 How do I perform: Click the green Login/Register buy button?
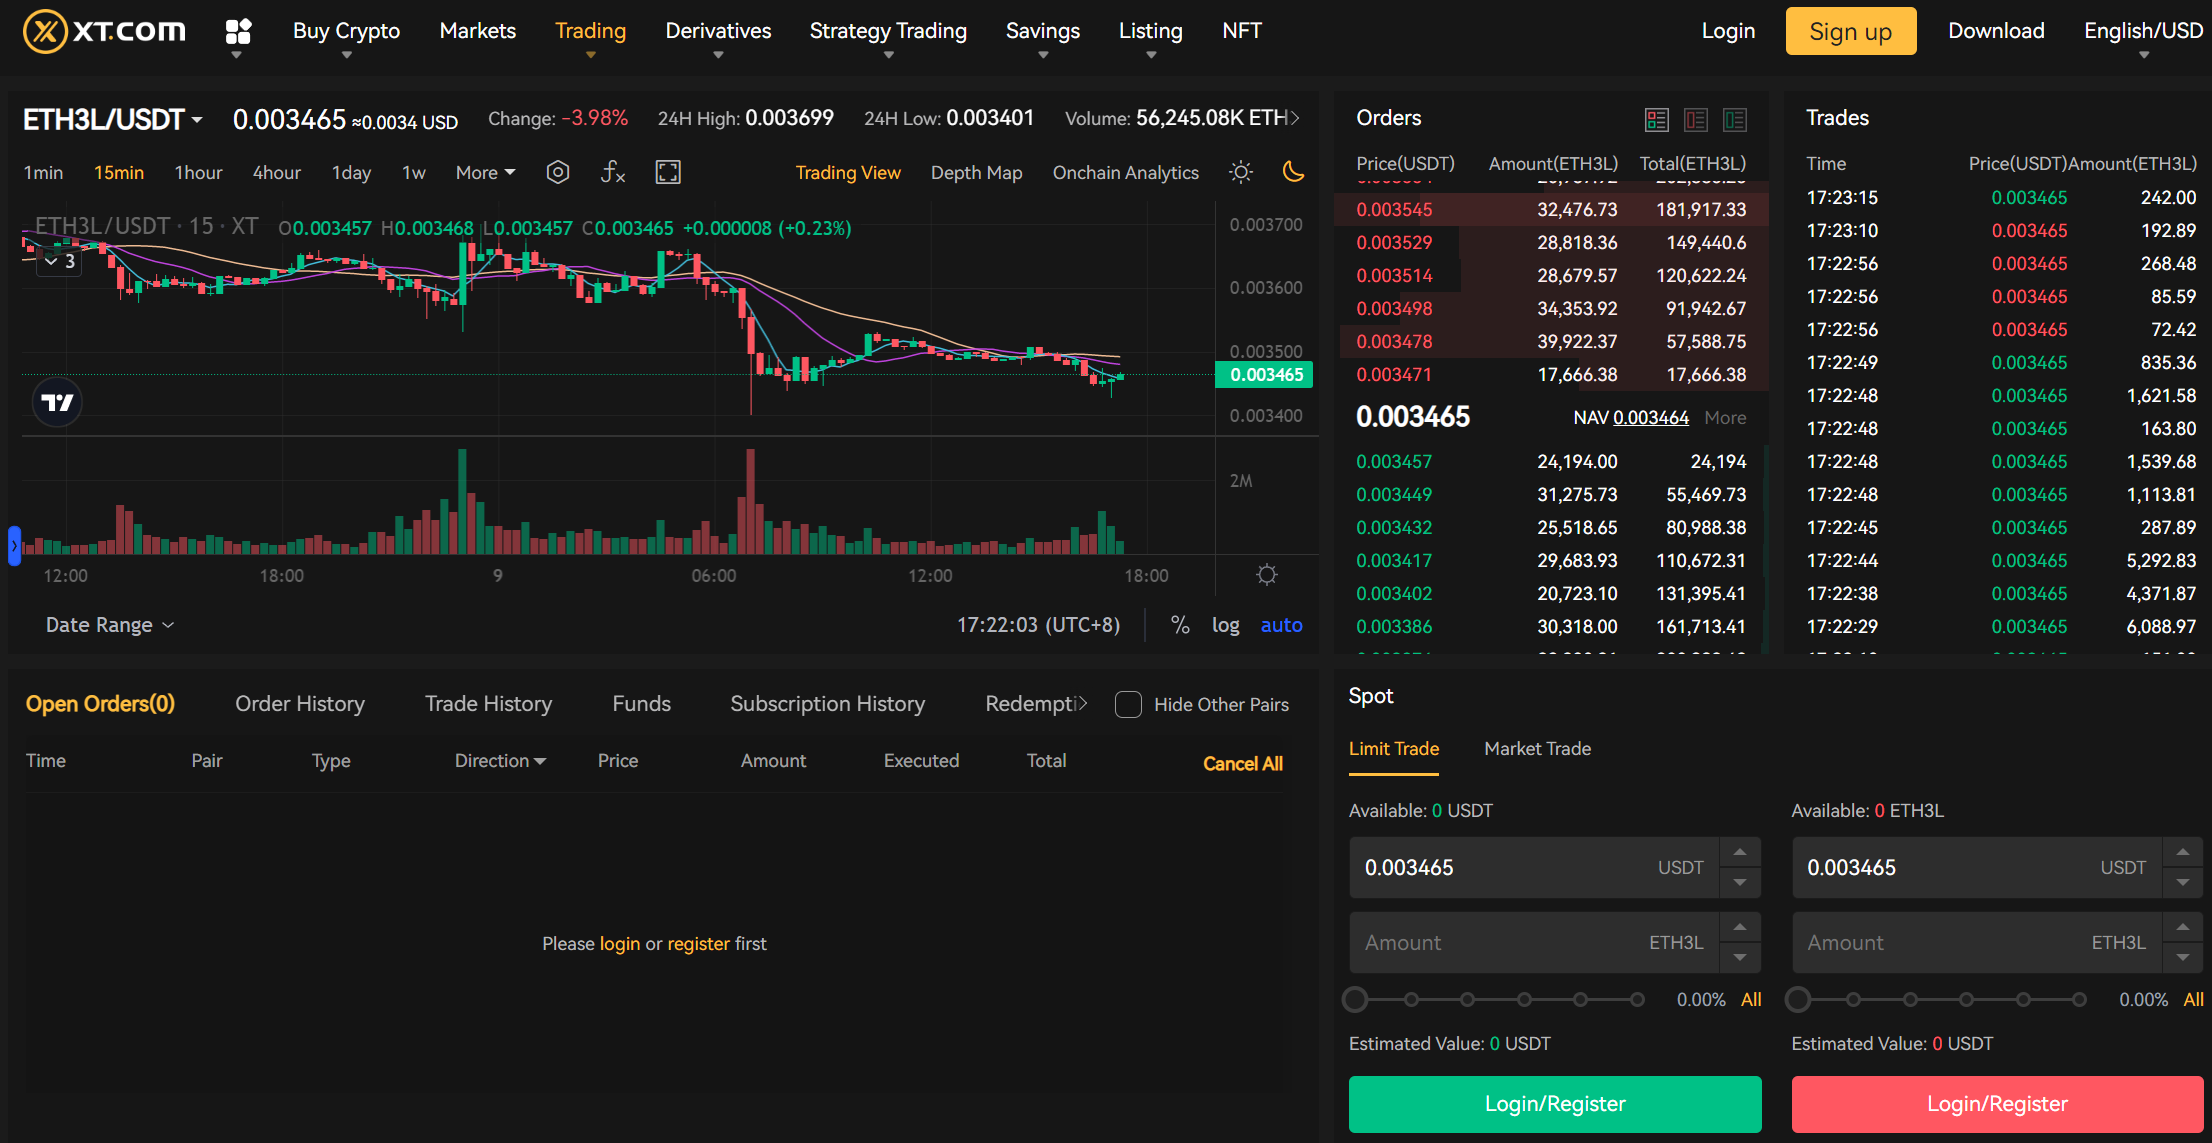click(1554, 1103)
